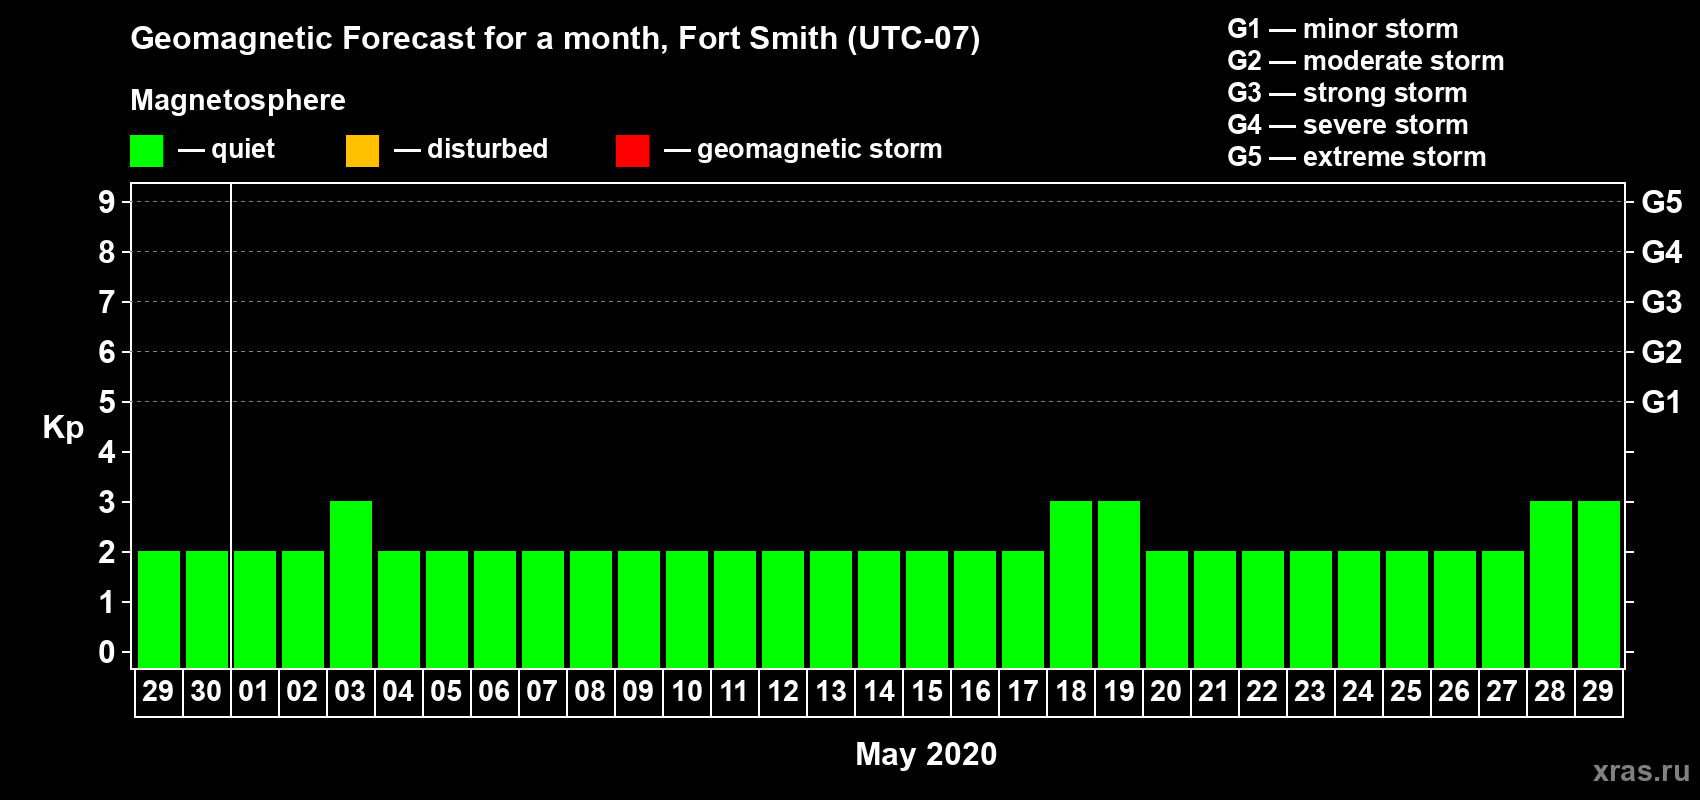Click the Magnetosphere heading
Viewport: 1700px width, 800px height.
pos(238,100)
